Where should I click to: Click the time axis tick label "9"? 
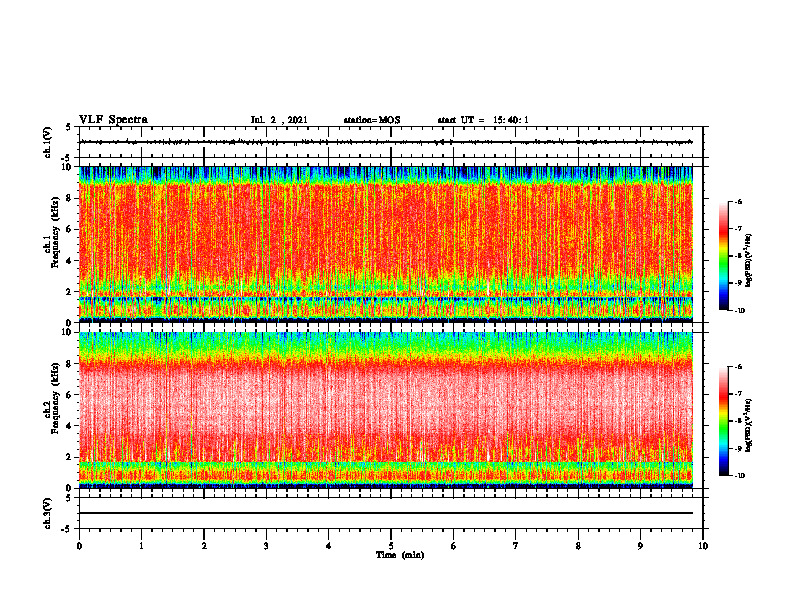pos(640,546)
